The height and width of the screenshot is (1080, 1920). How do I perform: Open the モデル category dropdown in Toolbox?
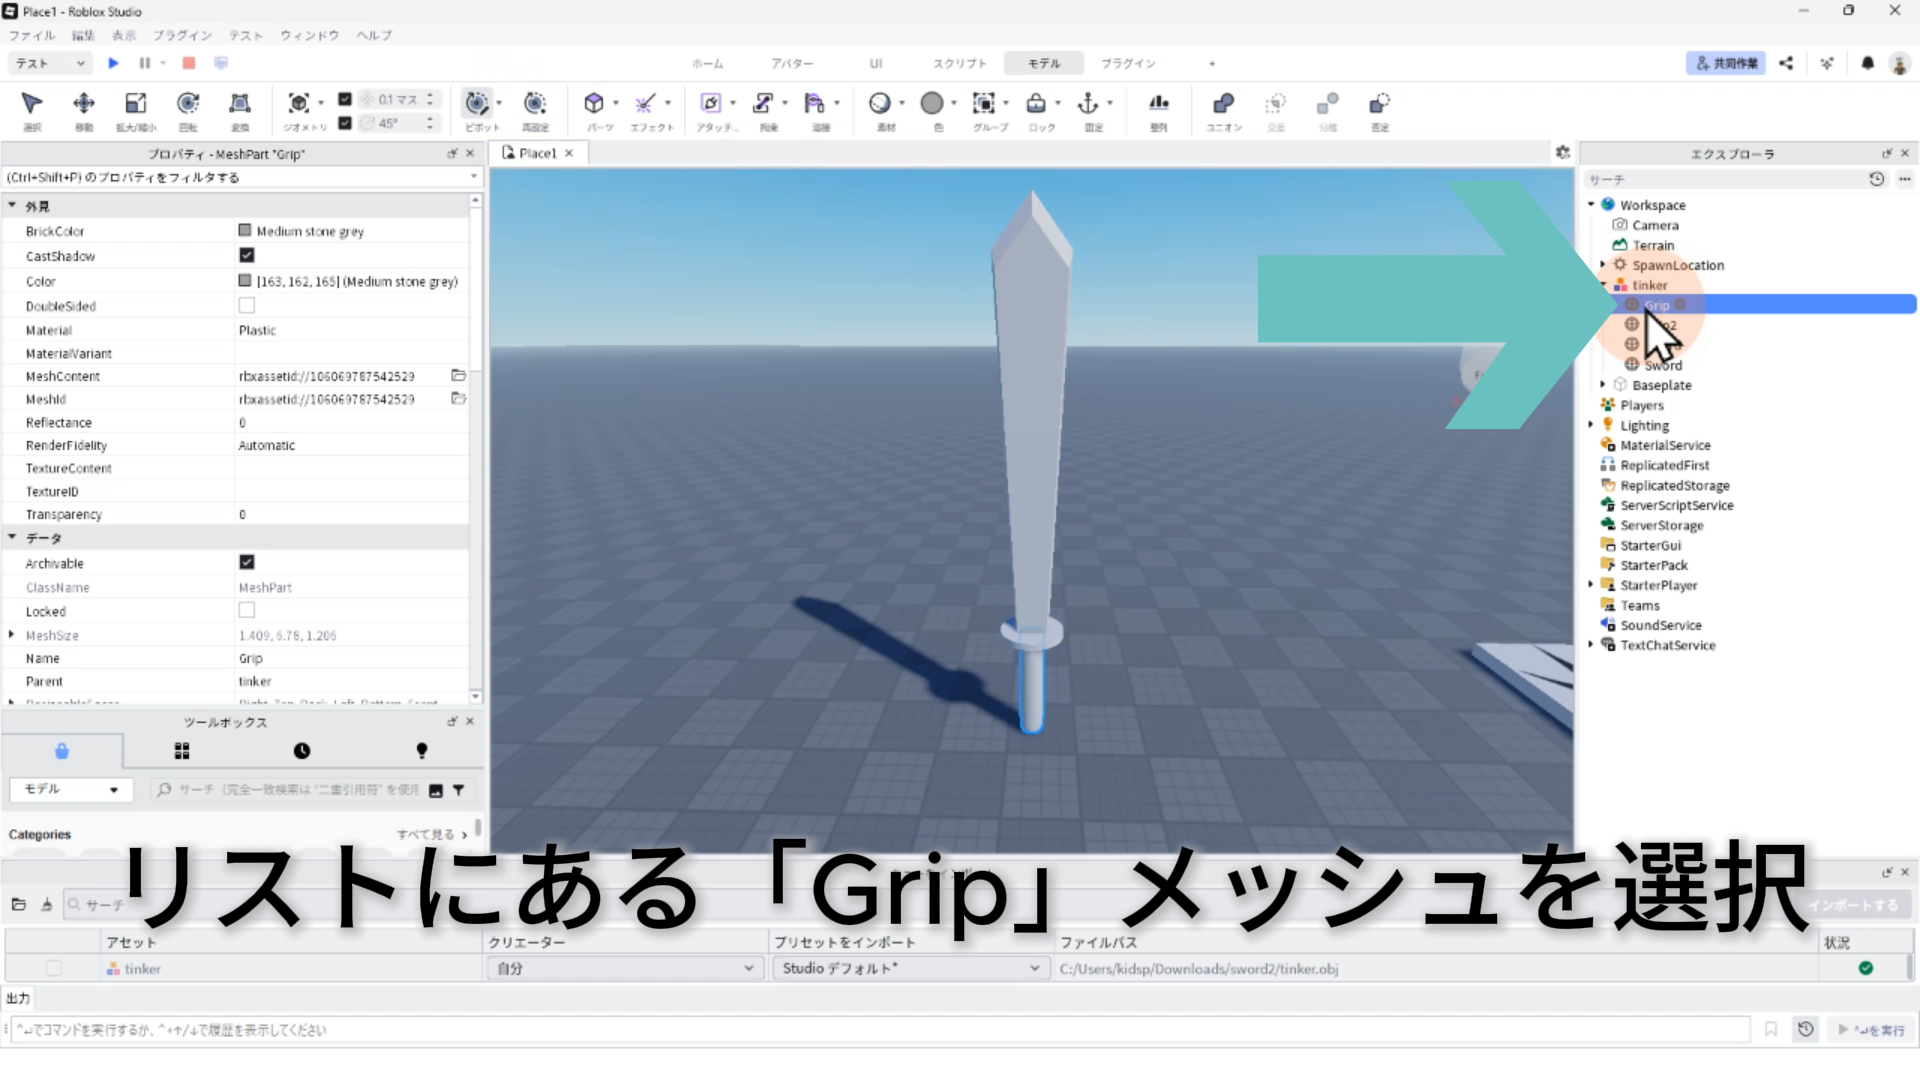click(70, 790)
